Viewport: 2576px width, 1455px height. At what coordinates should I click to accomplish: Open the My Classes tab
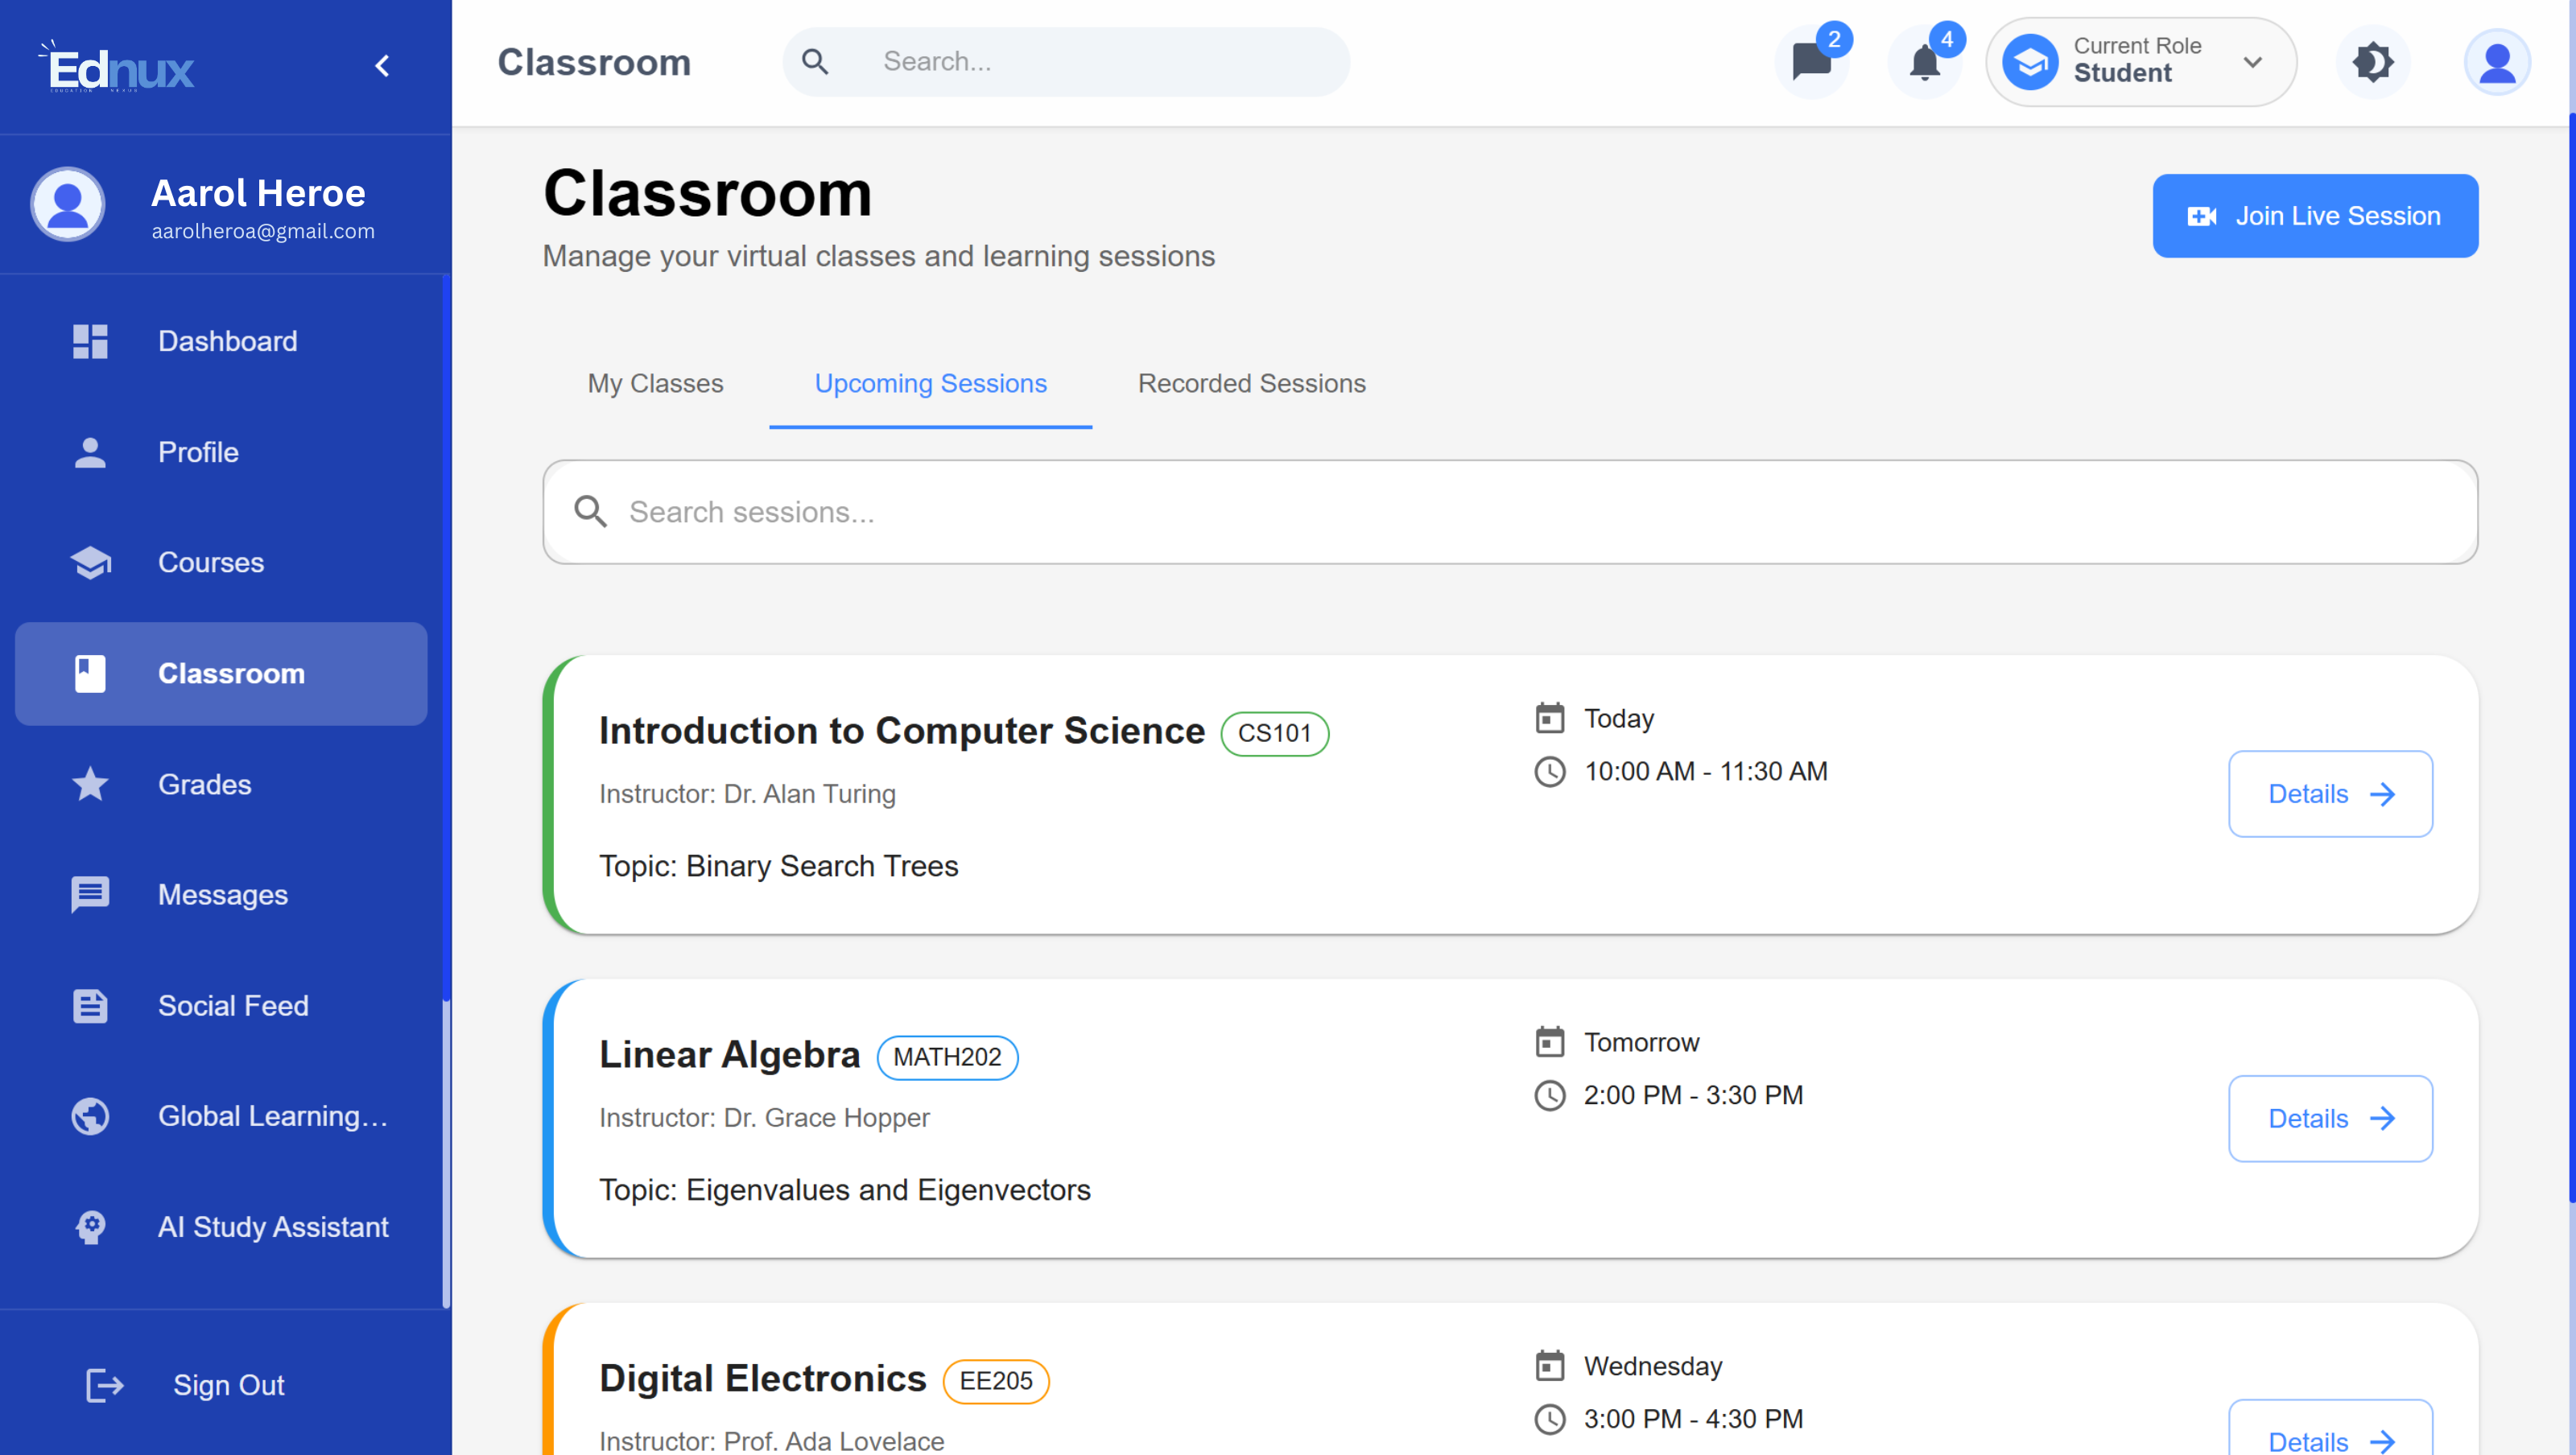(x=655, y=383)
